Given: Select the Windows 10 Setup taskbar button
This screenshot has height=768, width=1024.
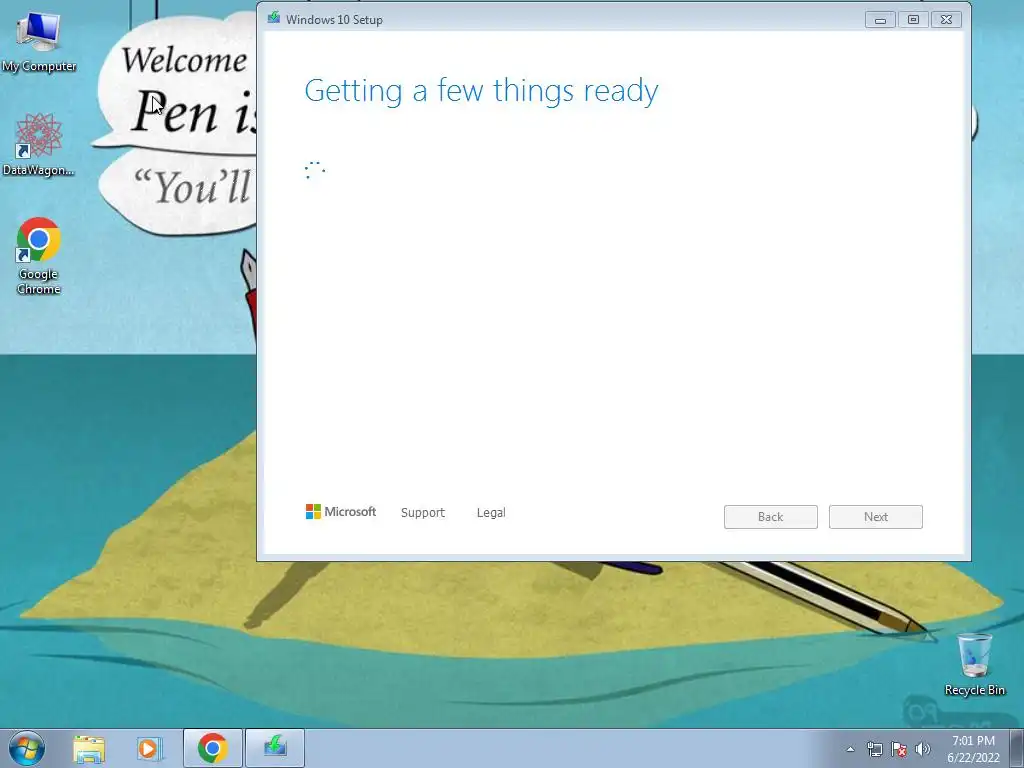Looking at the screenshot, I should (275, 748).
